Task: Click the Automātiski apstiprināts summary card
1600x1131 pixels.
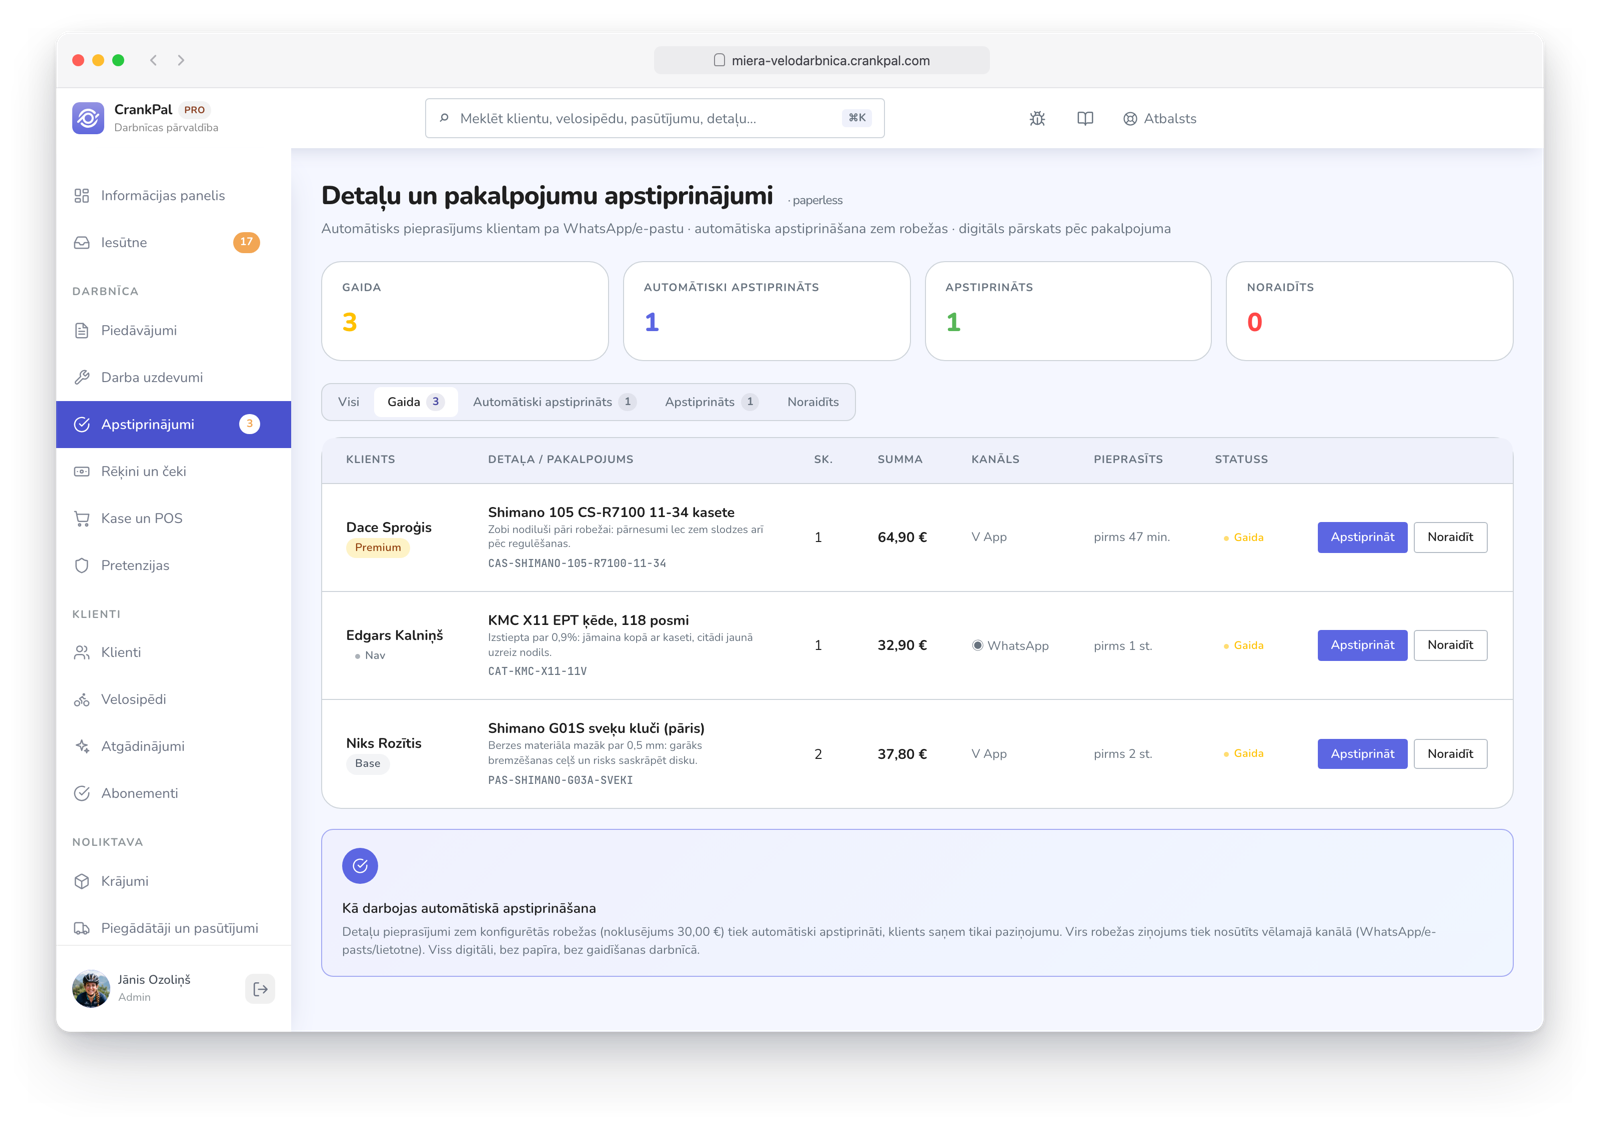Action: tap(767, 311)
